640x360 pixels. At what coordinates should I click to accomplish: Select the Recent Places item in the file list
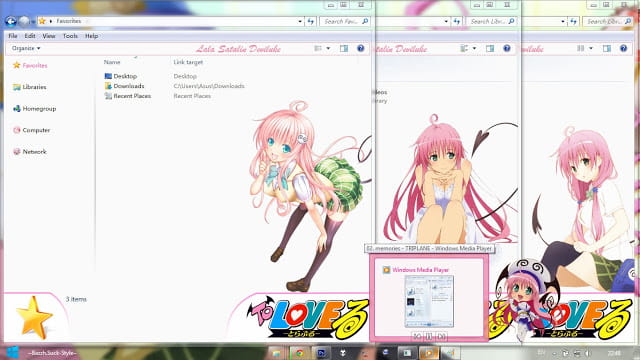coord(128,96)
